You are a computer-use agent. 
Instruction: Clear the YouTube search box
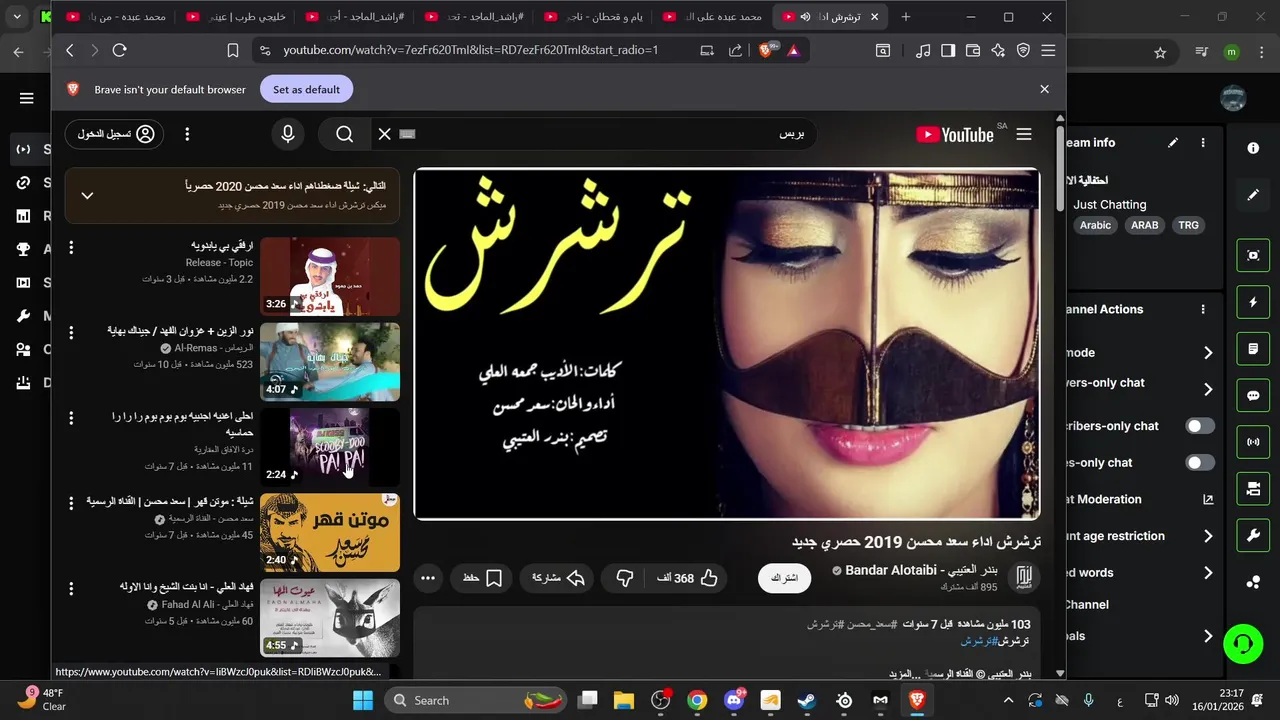tap(384, 134)
